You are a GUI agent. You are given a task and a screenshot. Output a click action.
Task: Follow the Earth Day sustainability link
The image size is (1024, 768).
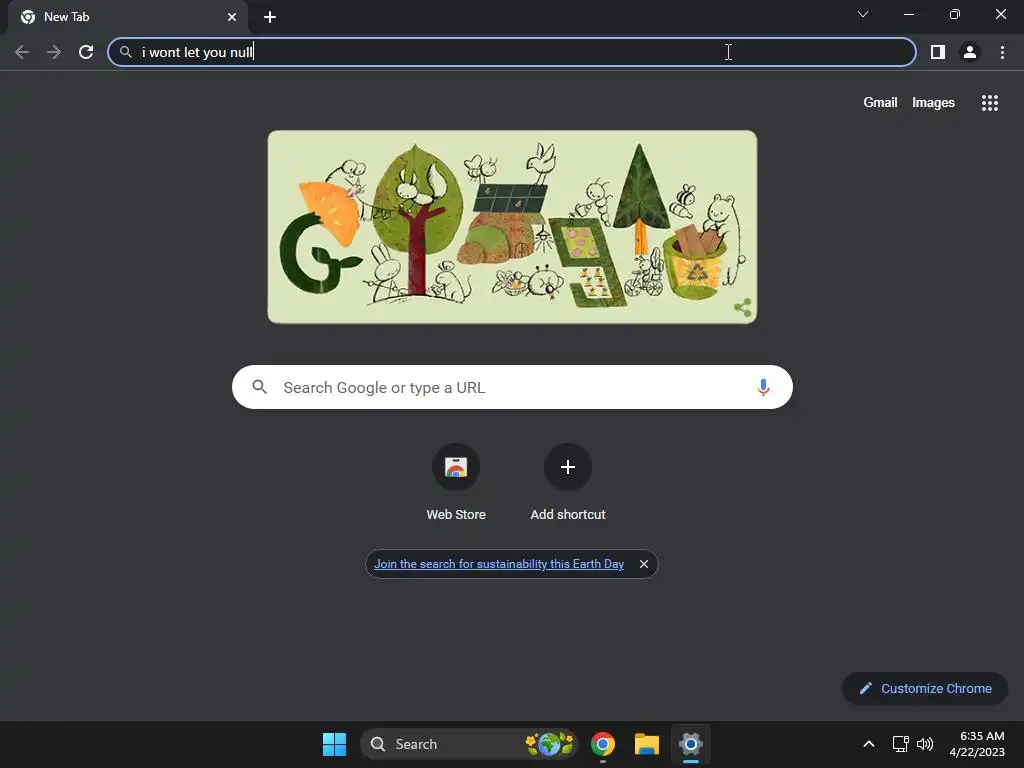click(499, 564)
